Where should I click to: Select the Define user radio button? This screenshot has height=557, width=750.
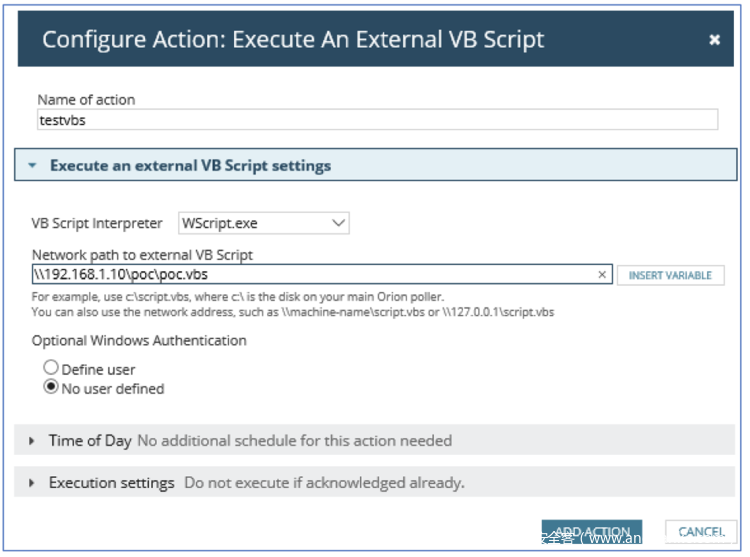click(x=51, y=368)
